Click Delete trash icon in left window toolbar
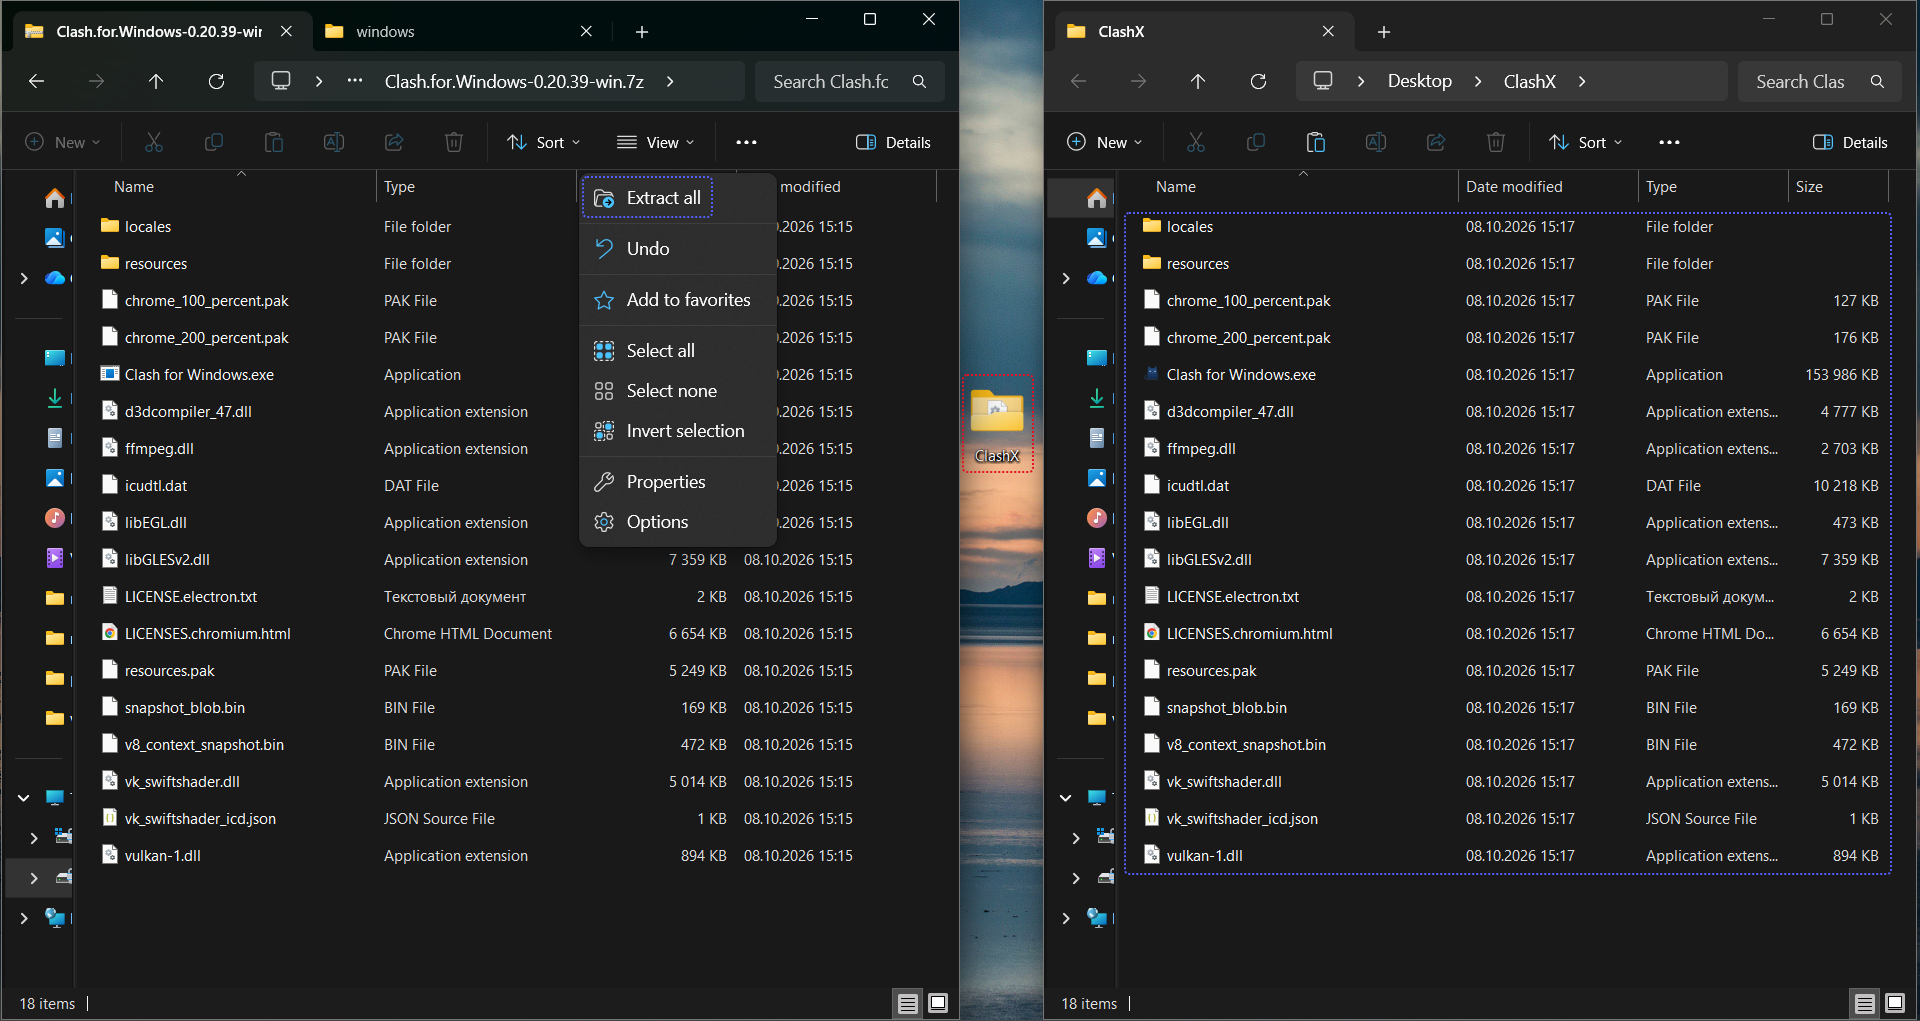Viewport: 1920px width, 1021px height. pos(454,142)
